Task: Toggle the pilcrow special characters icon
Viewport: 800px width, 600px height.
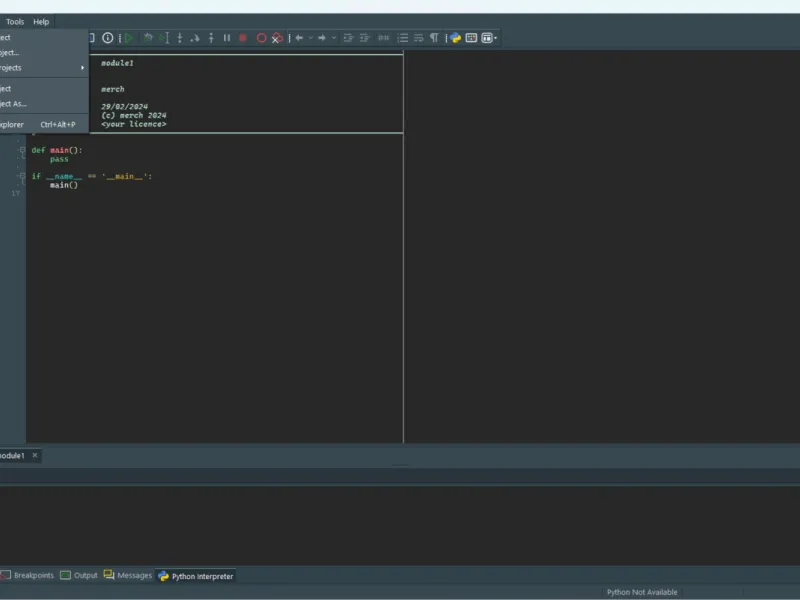Action: [434, 38]
